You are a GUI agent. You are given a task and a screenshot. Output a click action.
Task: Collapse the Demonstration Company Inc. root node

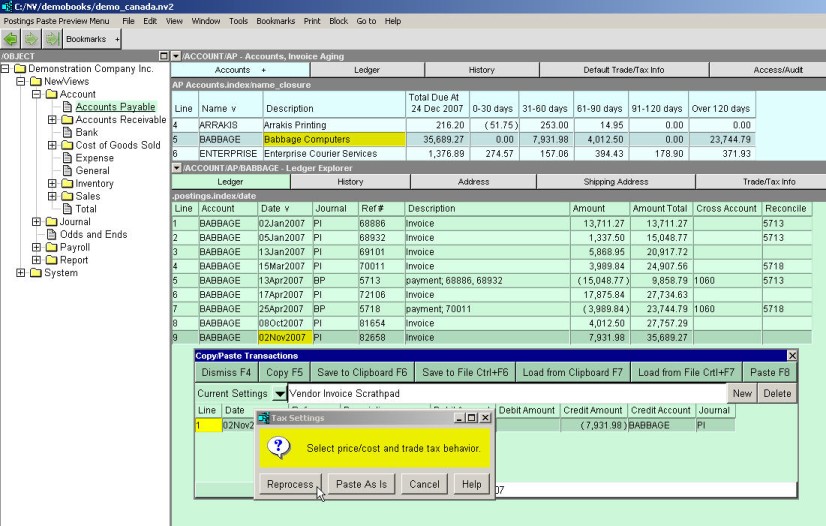(6, 69)
